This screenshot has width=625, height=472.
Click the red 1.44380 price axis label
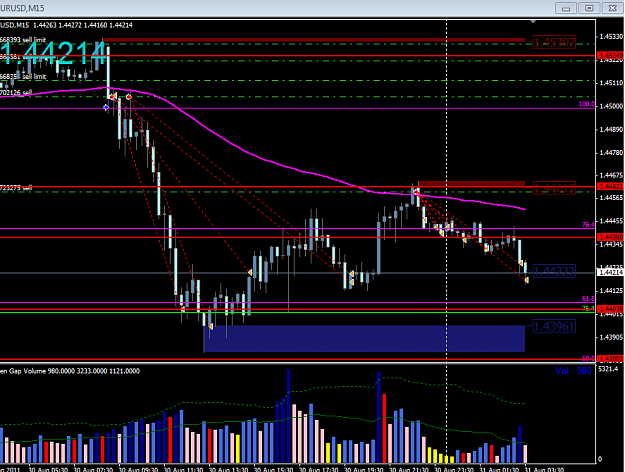point(611,237)
